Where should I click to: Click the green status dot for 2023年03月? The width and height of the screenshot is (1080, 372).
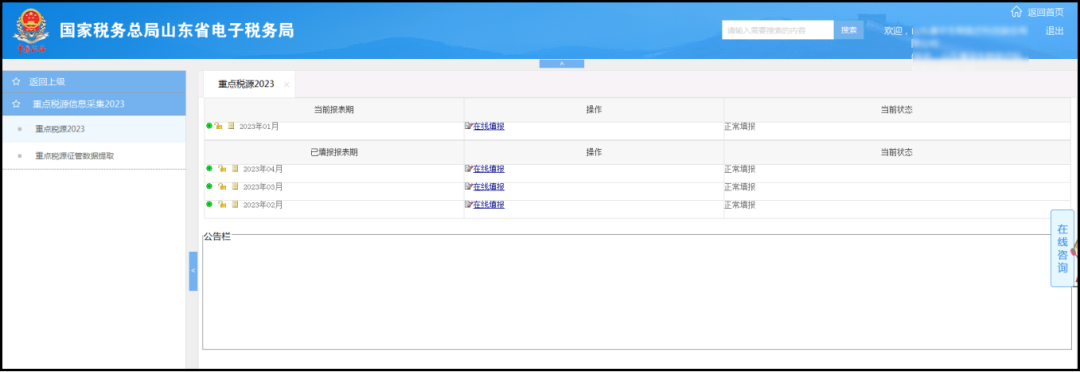(209, 186)
